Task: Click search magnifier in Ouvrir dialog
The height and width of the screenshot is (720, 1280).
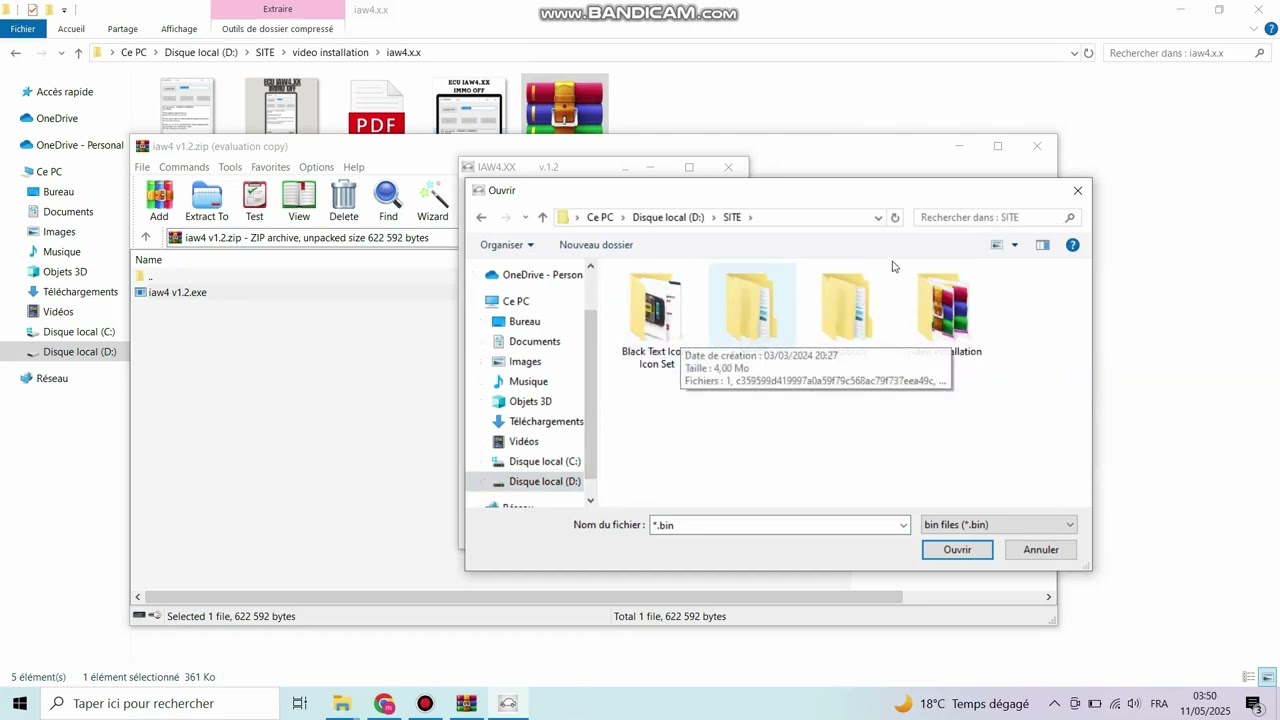Action: click(1069, 217)
